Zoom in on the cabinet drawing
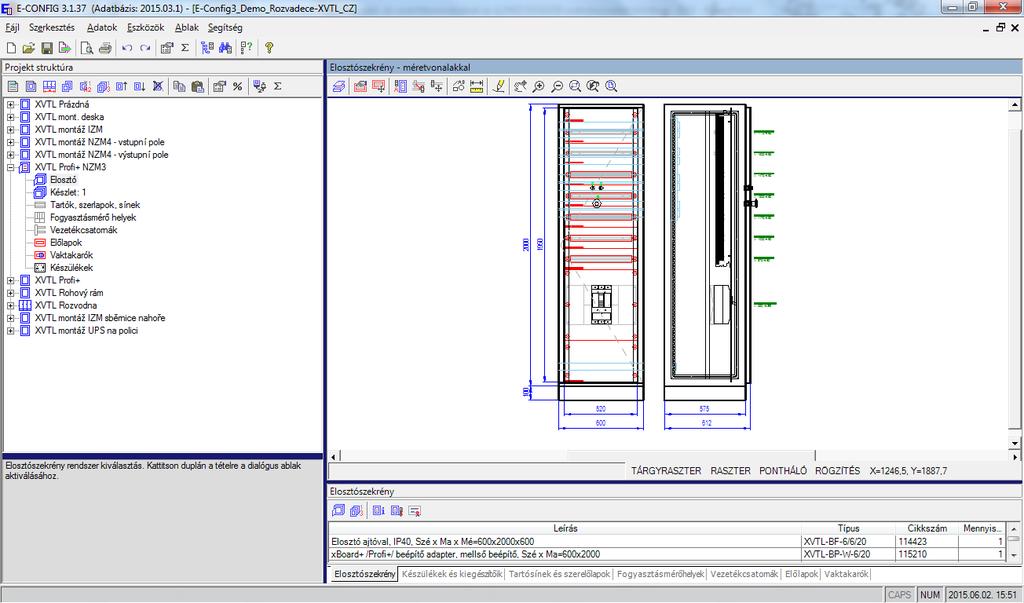The width and height of the screenshot is (1024, 603). tap(539, 86)
